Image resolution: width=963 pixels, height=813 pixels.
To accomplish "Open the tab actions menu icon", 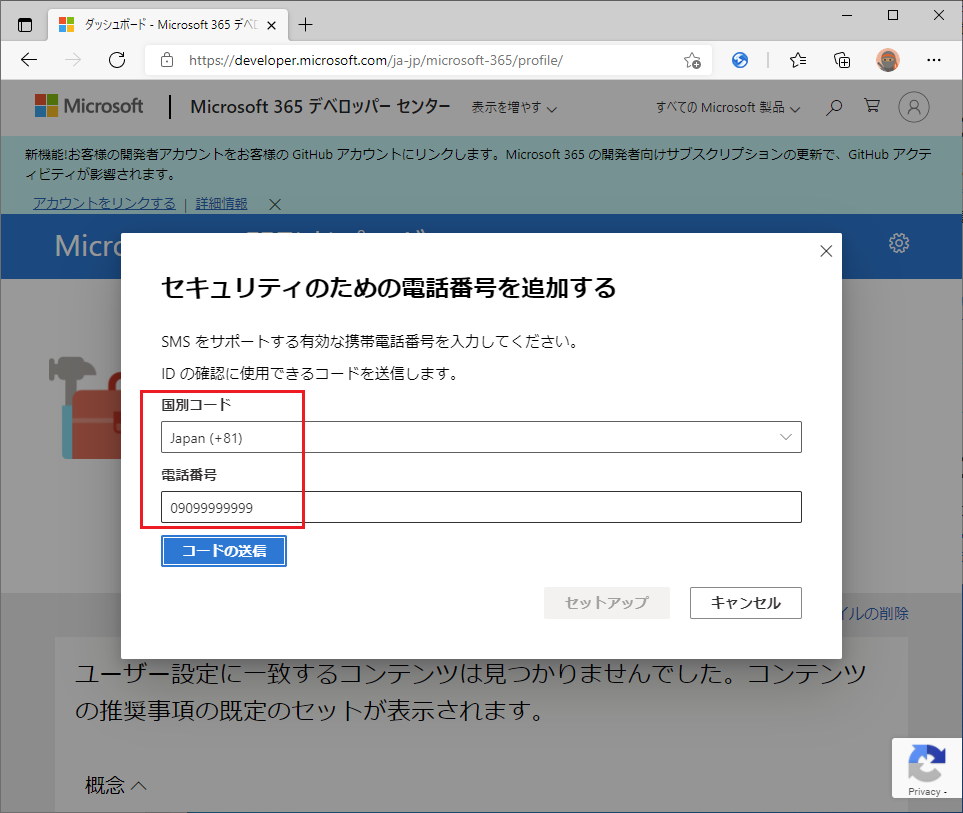I will pos(25,25).
